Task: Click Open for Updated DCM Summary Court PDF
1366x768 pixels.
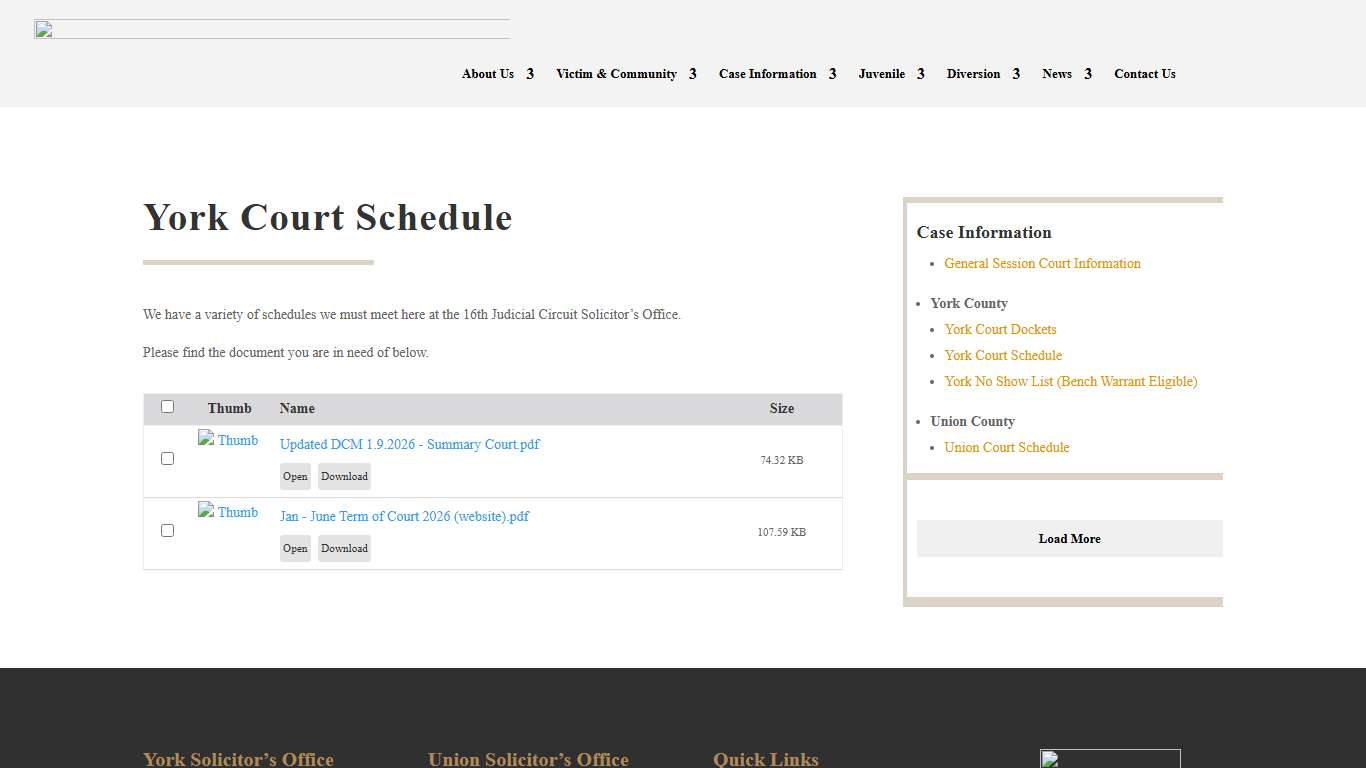Action: click(295, 476)
